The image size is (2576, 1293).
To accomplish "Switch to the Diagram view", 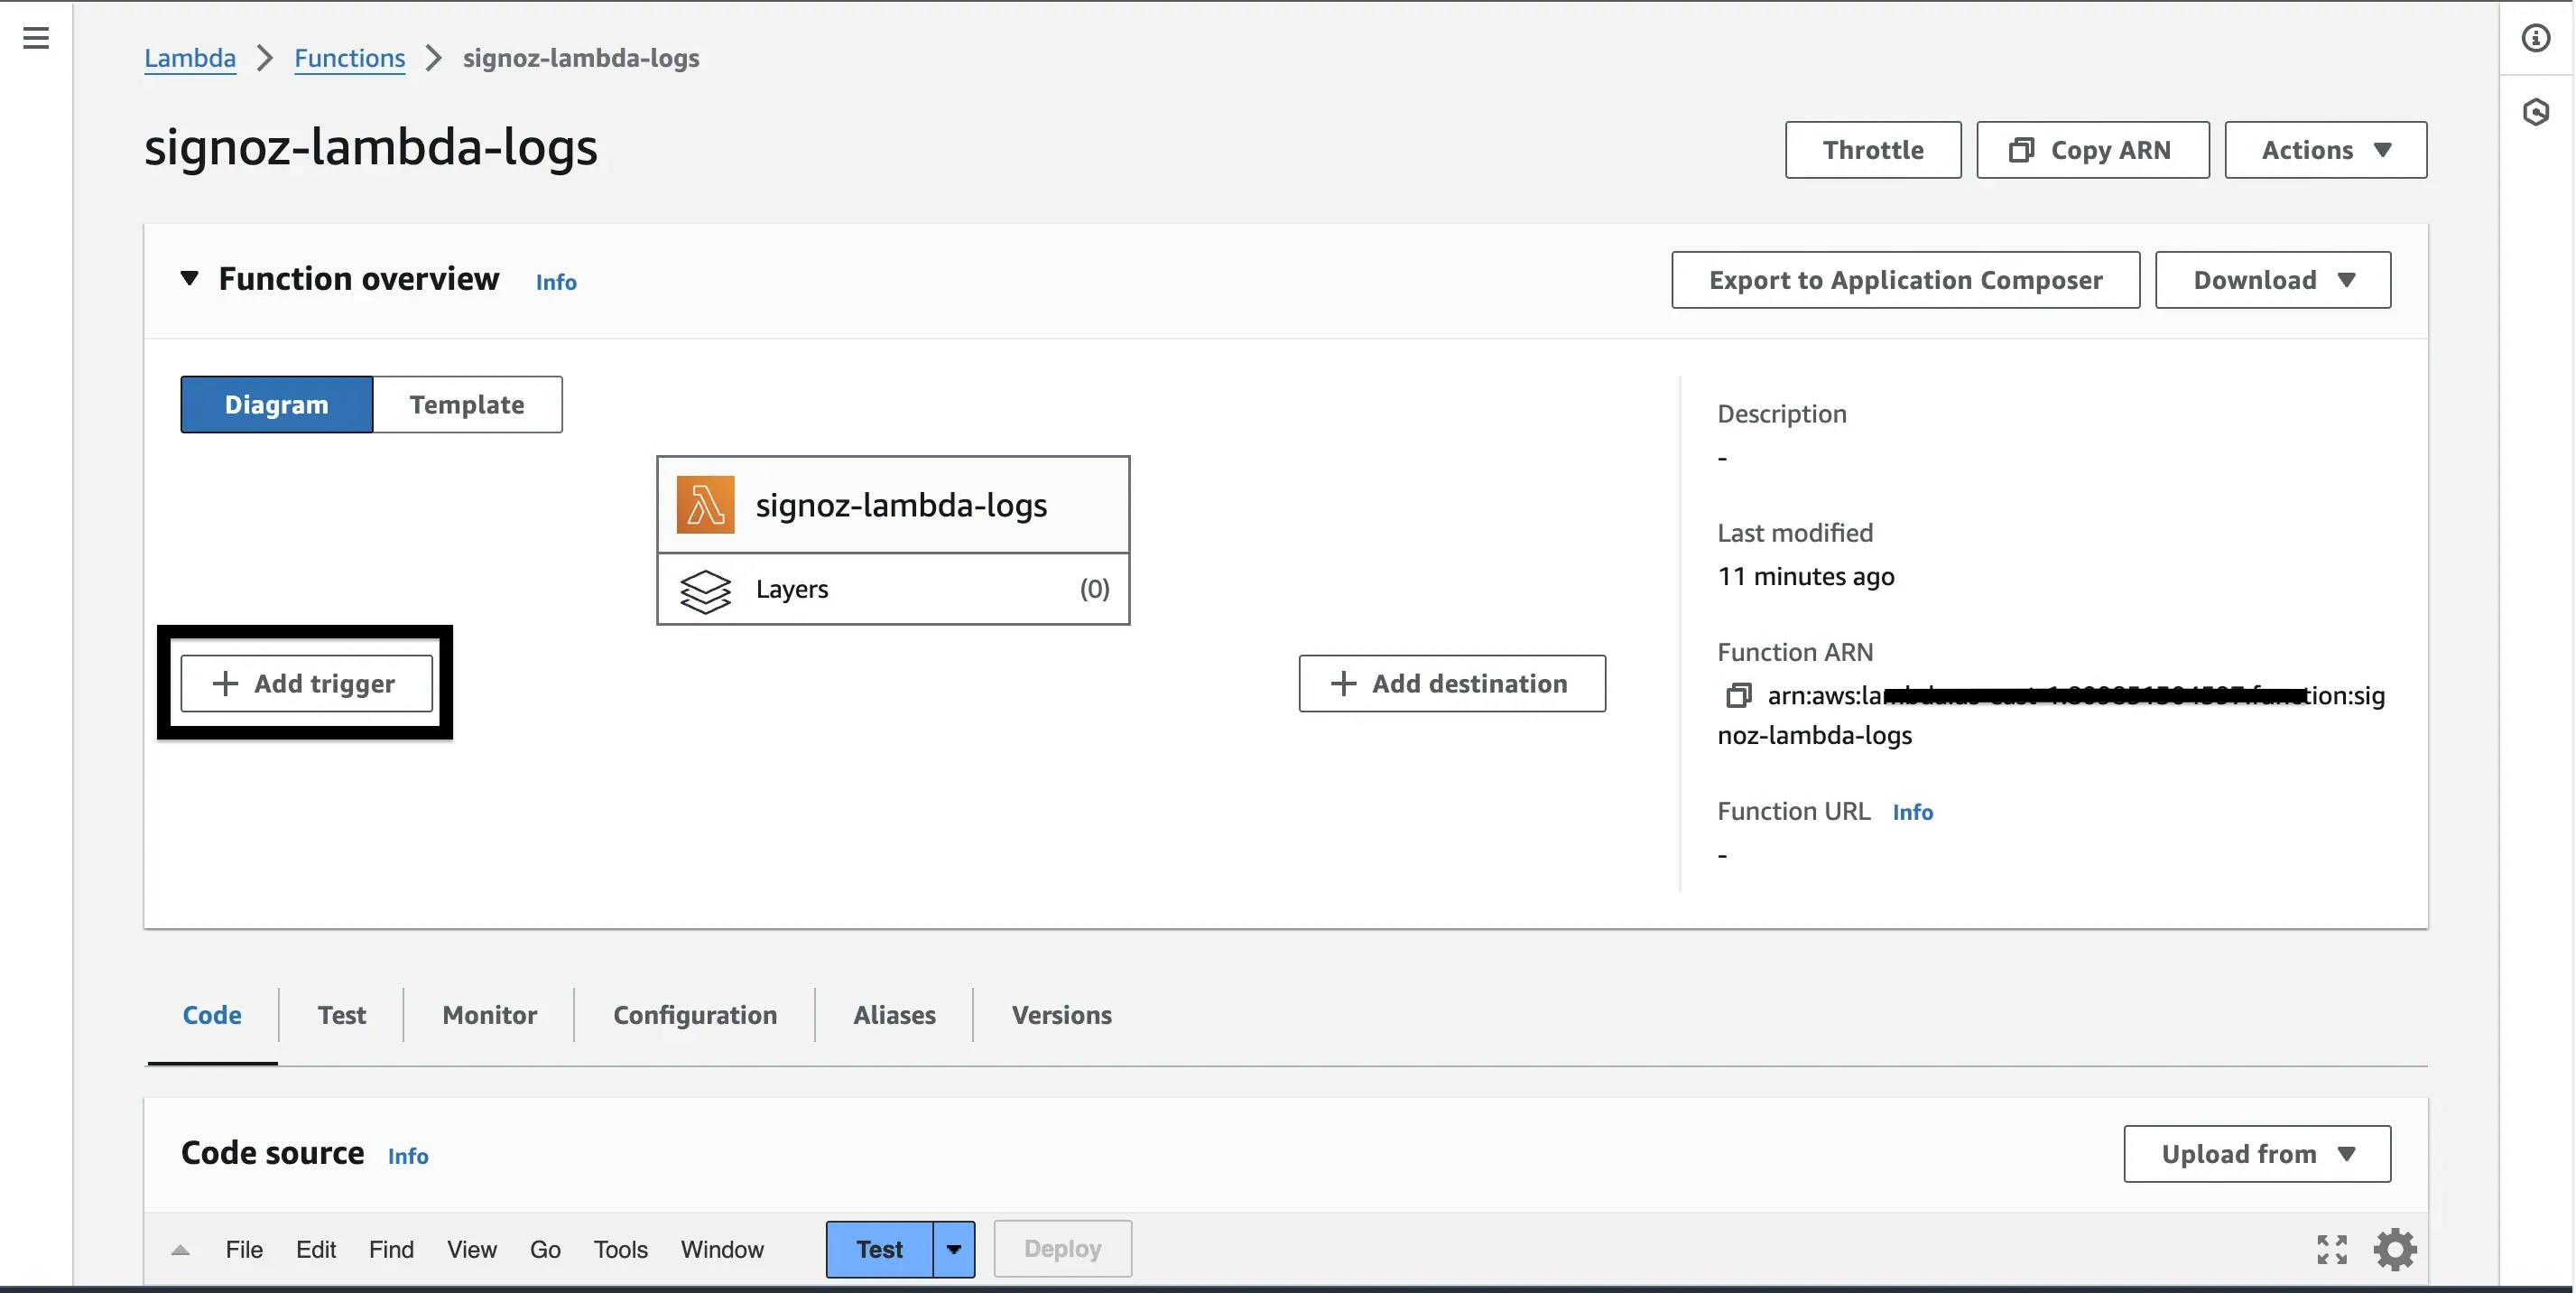I will point(277,405).
